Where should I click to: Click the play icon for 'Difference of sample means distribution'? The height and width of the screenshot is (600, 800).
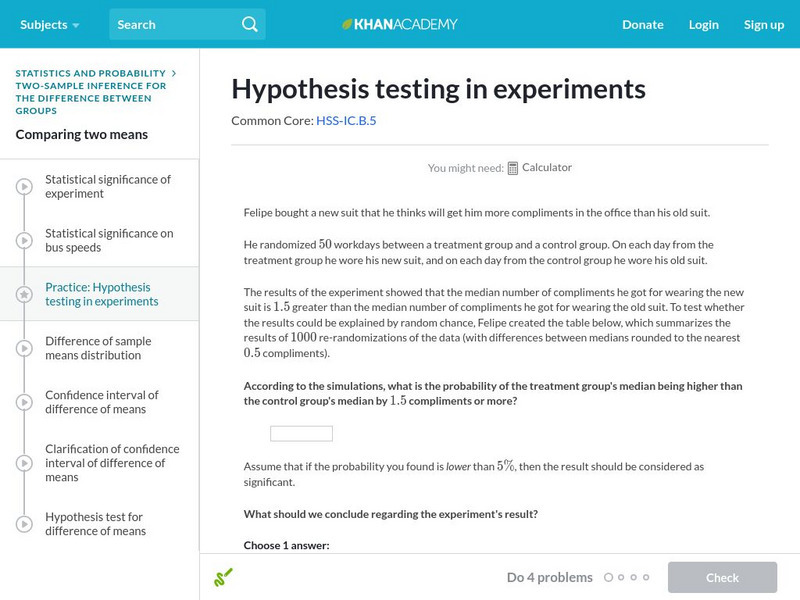[x=24, y=348]
